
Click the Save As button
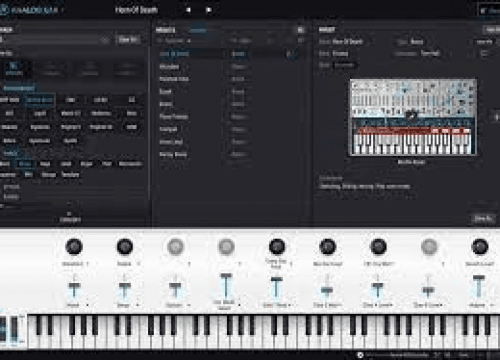(x=483, y=219)
